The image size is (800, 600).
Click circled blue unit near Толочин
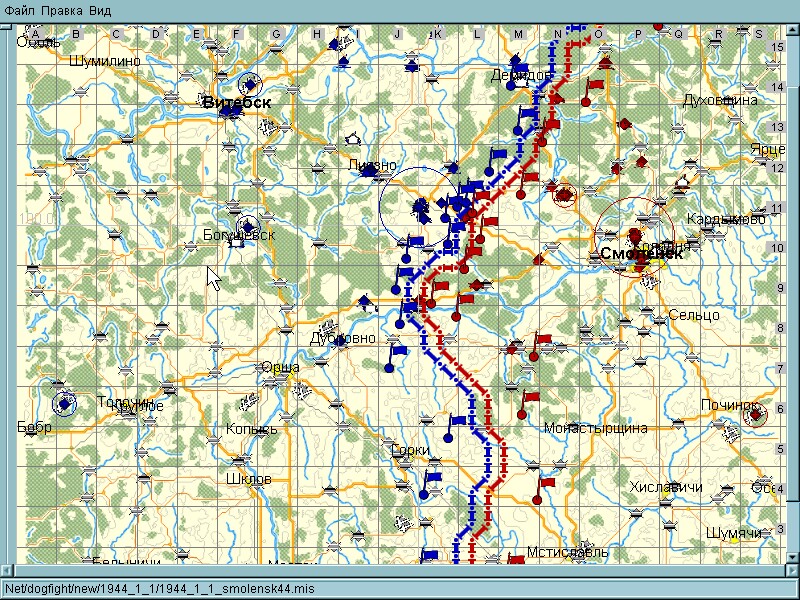pyautogui.click(x=65, y=402)
